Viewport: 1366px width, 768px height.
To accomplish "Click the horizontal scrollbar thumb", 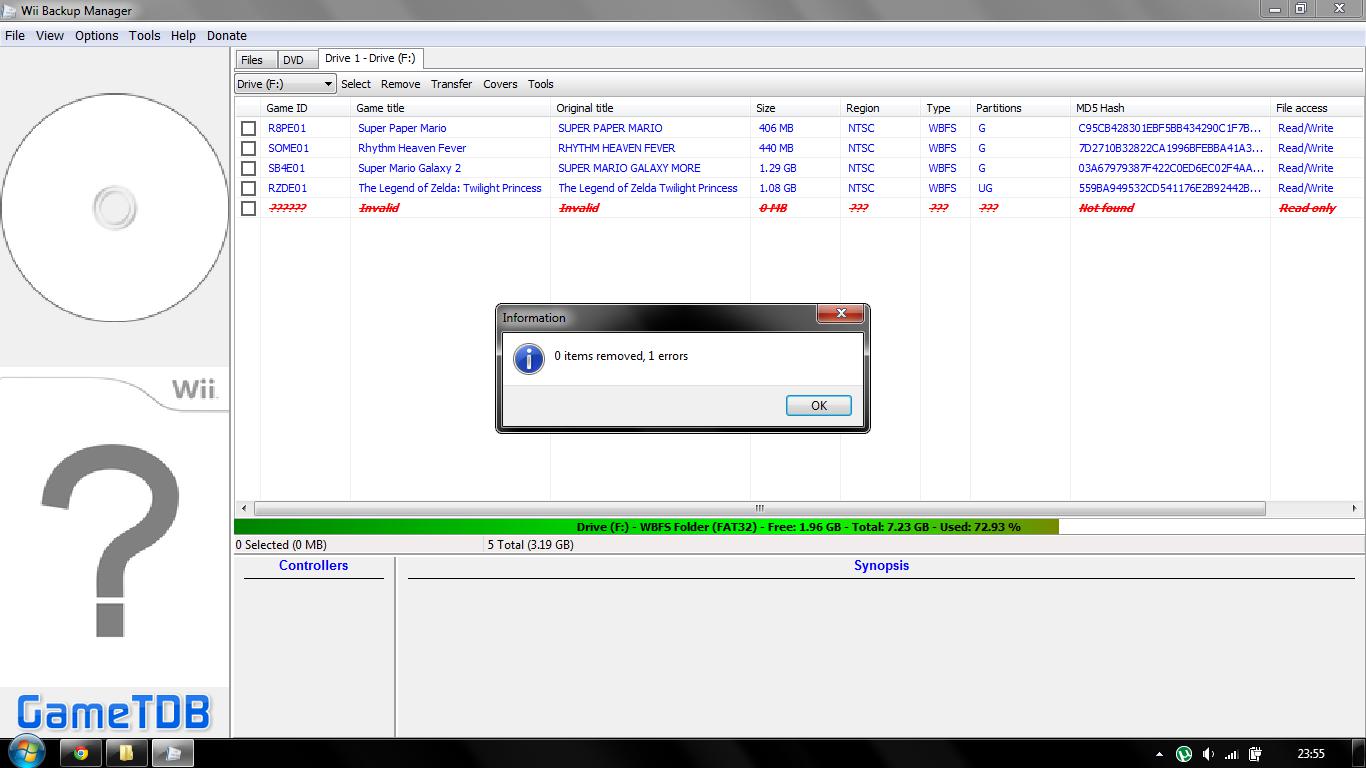I will pyautogui.click(x=760, y=508).
